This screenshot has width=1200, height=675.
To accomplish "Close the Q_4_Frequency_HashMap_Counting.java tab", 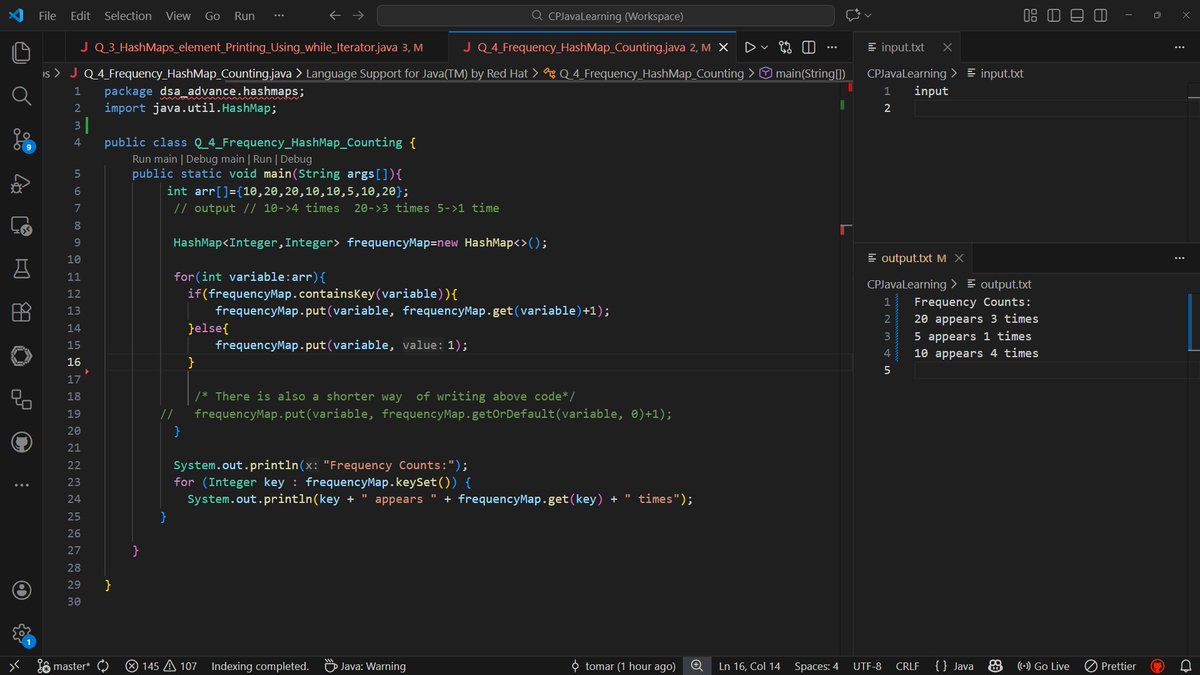I will [724, 47].
